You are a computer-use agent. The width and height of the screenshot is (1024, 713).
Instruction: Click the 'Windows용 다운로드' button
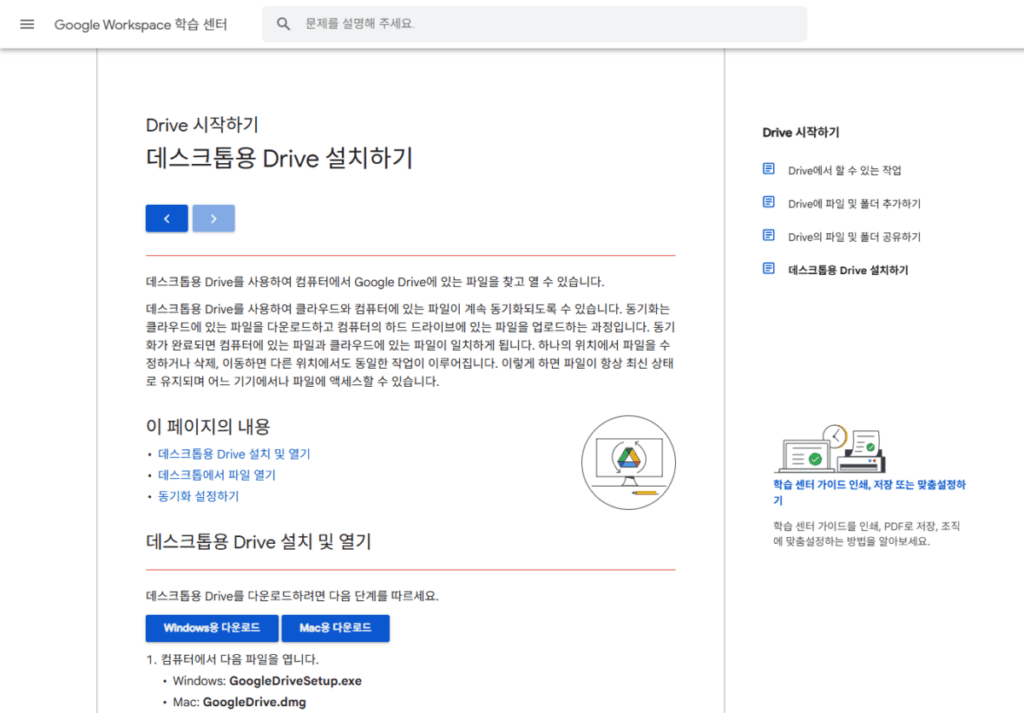point(211,628)
